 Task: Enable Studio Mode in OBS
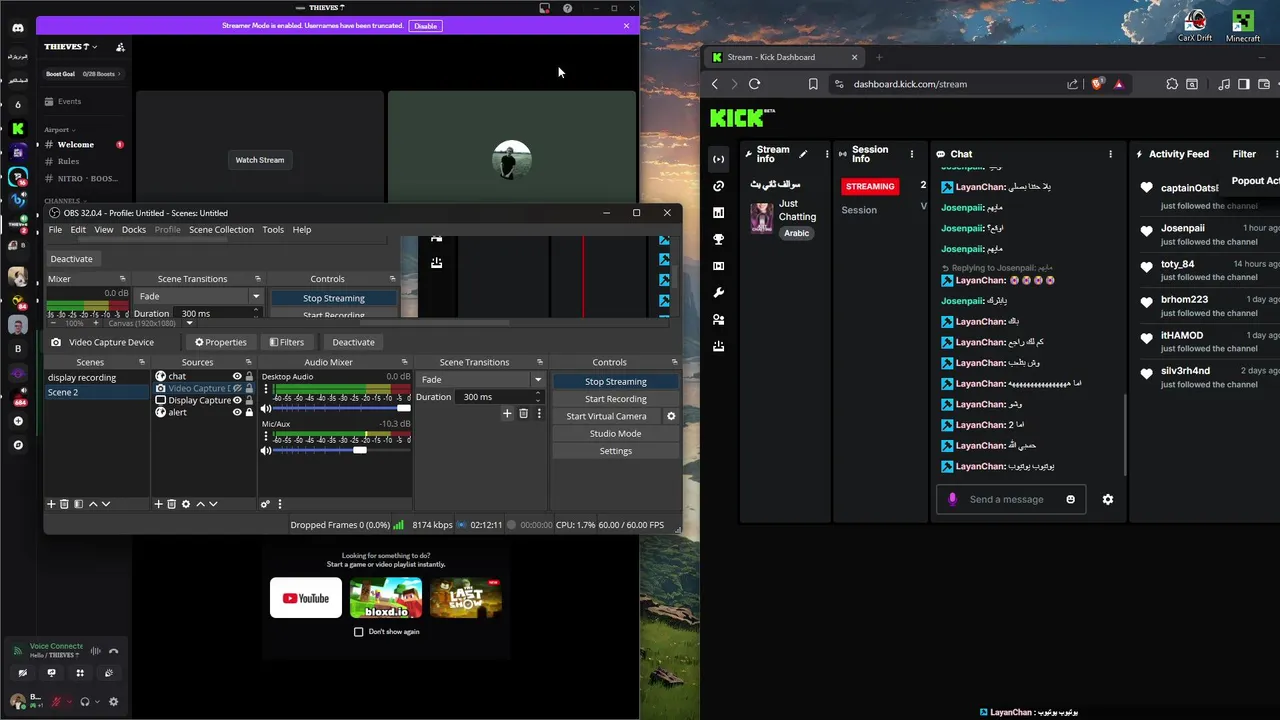coord(615,433)
